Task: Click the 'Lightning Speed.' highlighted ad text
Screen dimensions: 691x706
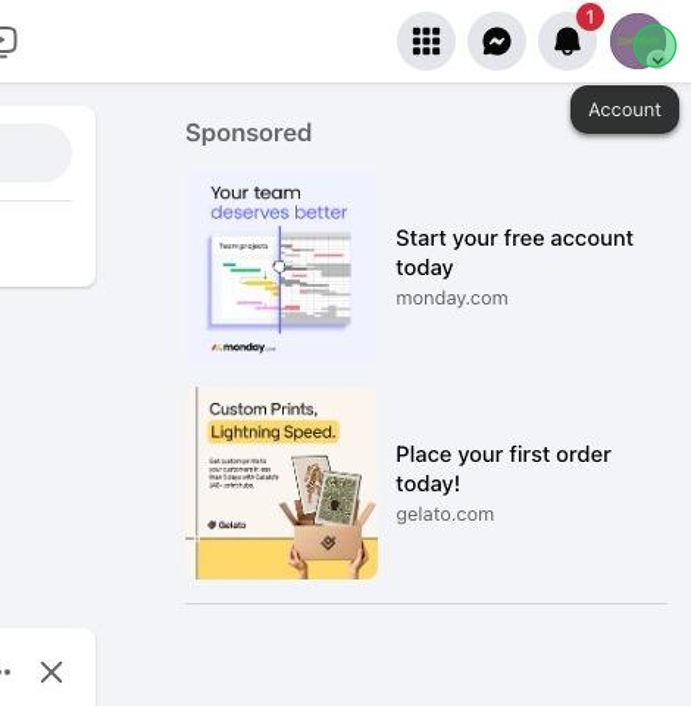Action: 273,432
